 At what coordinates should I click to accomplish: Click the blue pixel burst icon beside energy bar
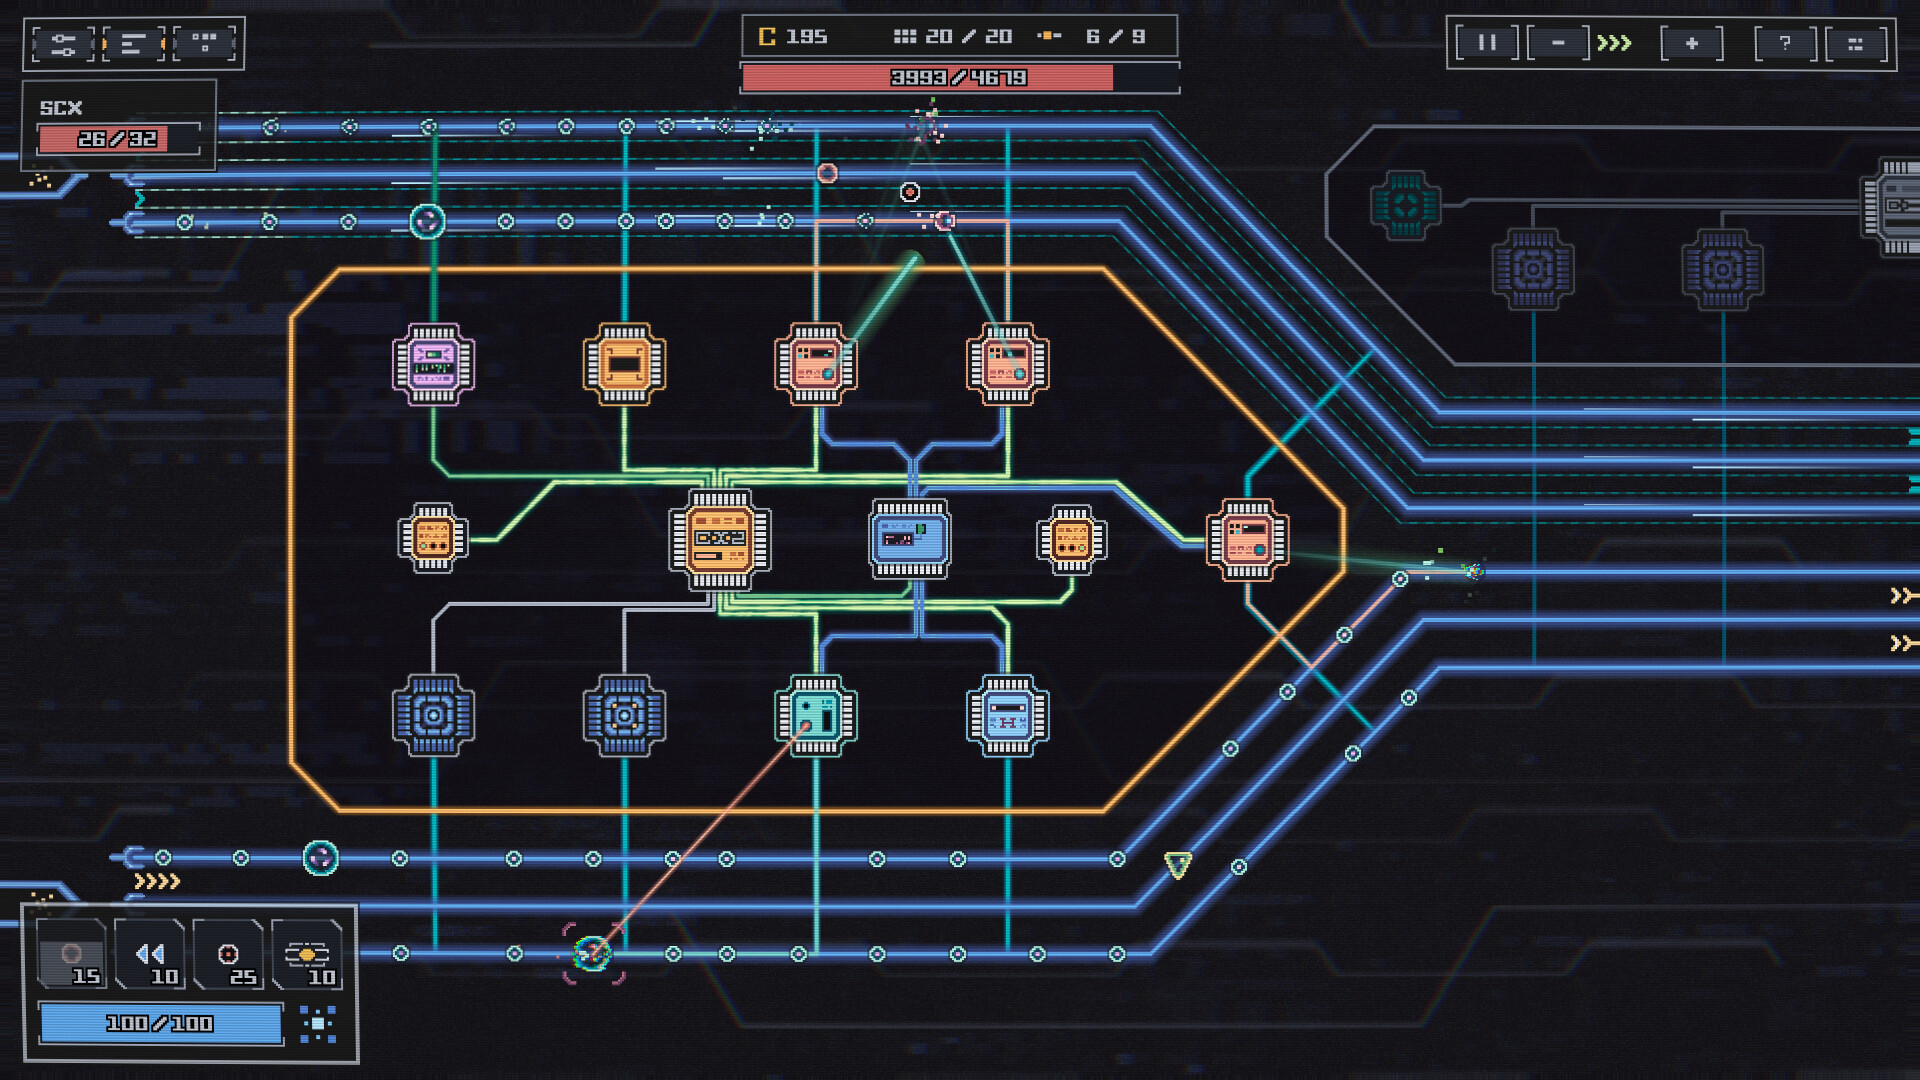pos(318,1023)
